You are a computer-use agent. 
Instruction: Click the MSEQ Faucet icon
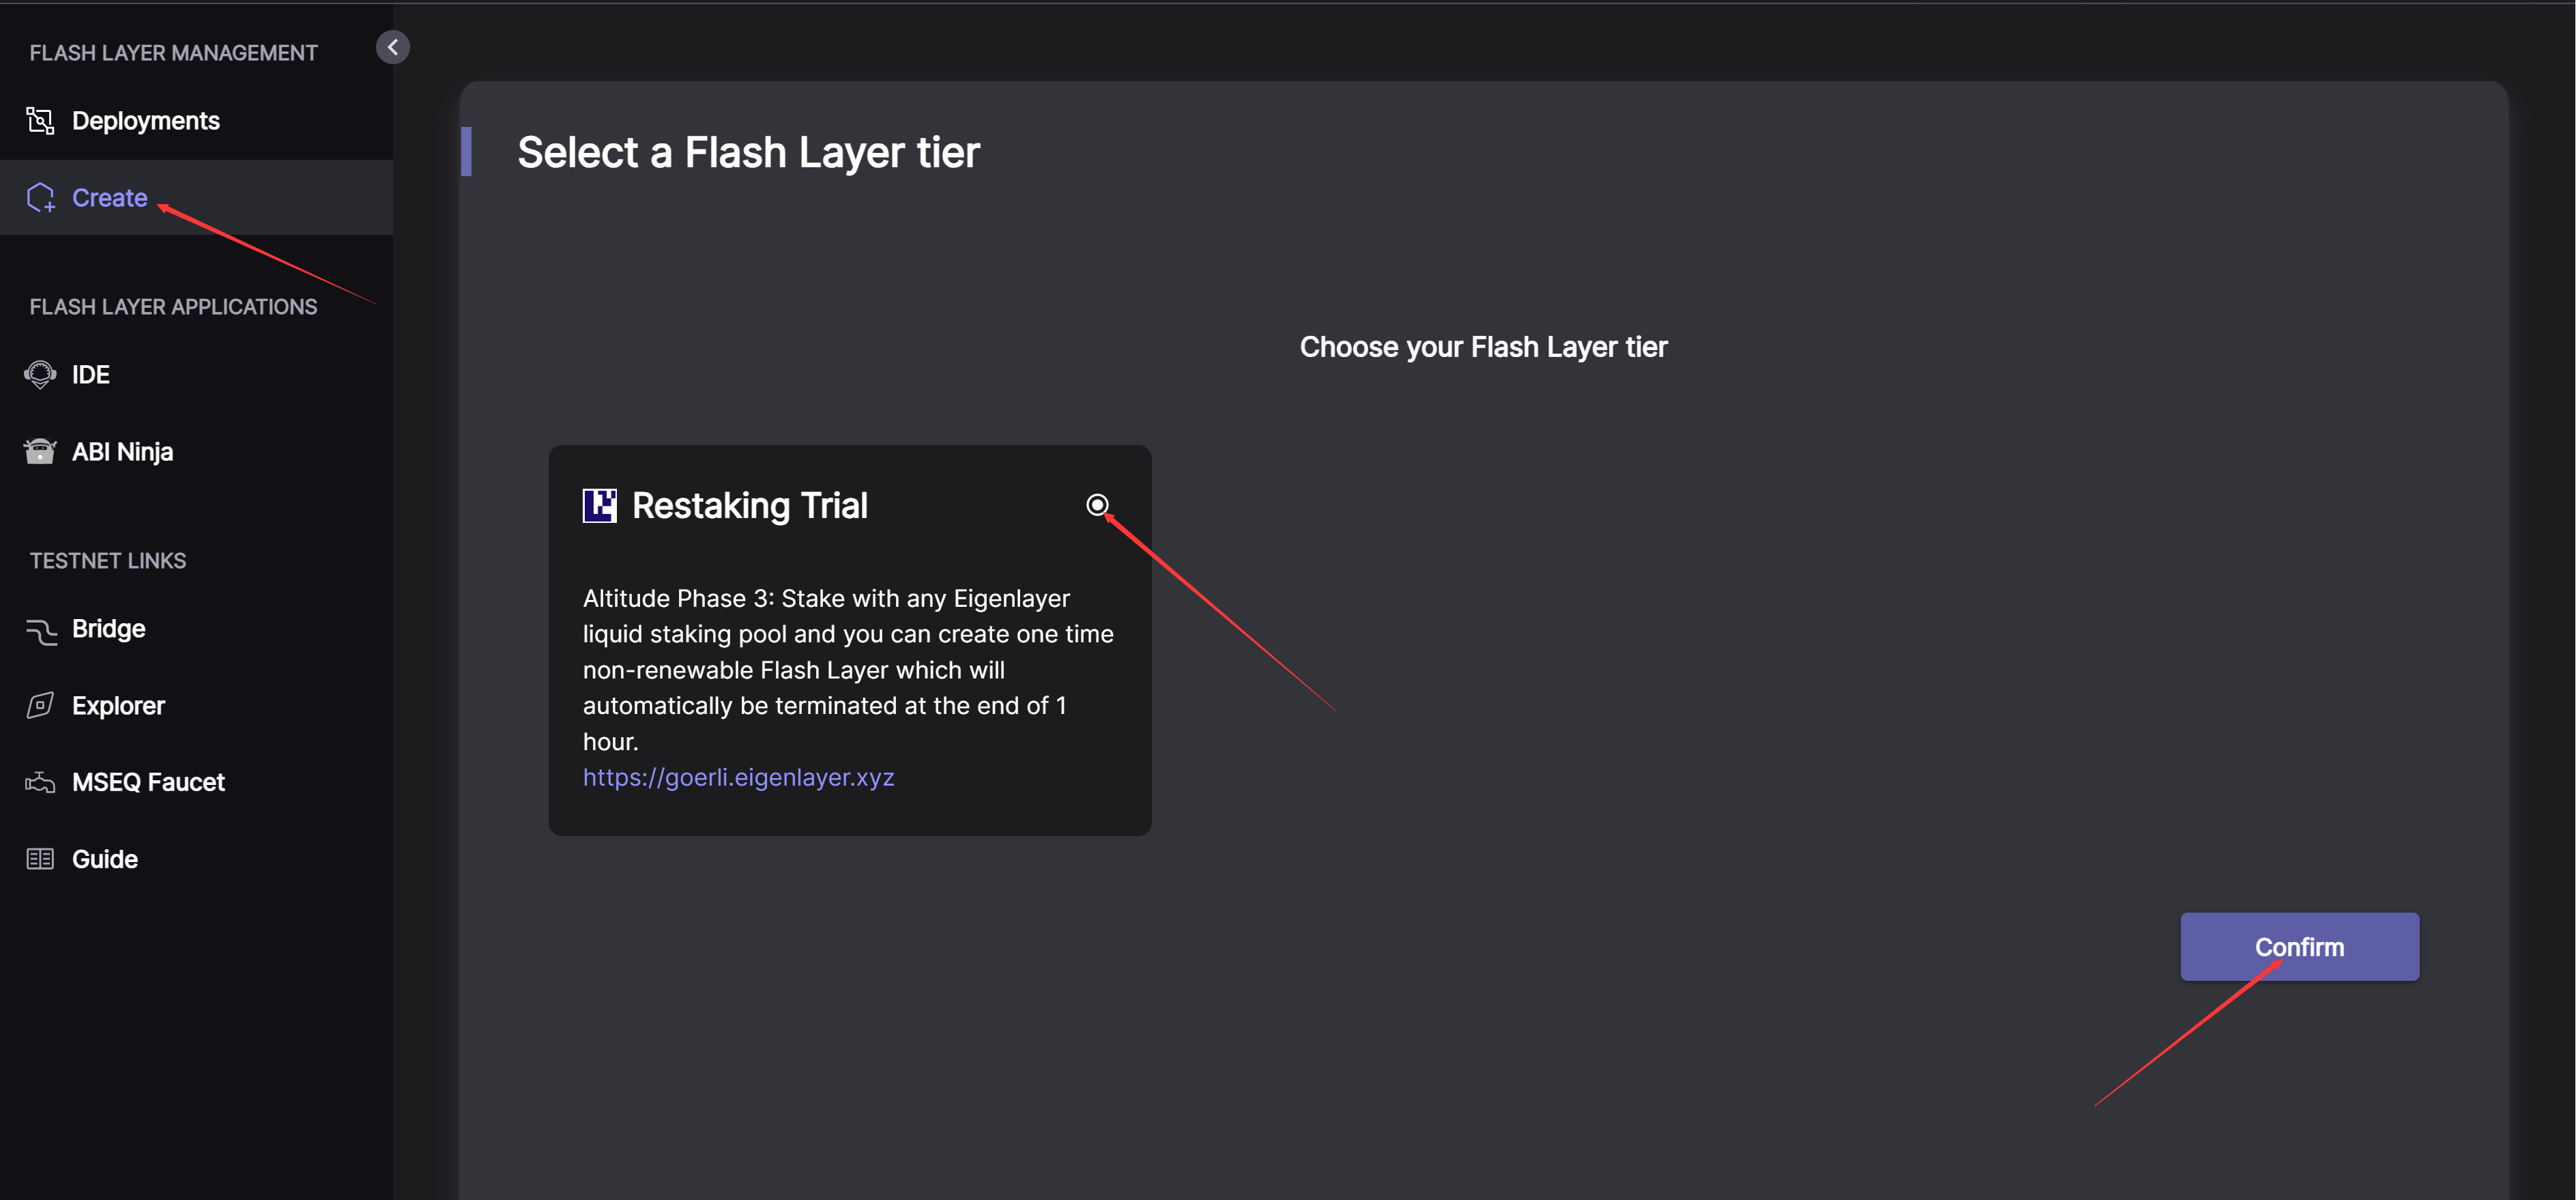click(40, 782)
